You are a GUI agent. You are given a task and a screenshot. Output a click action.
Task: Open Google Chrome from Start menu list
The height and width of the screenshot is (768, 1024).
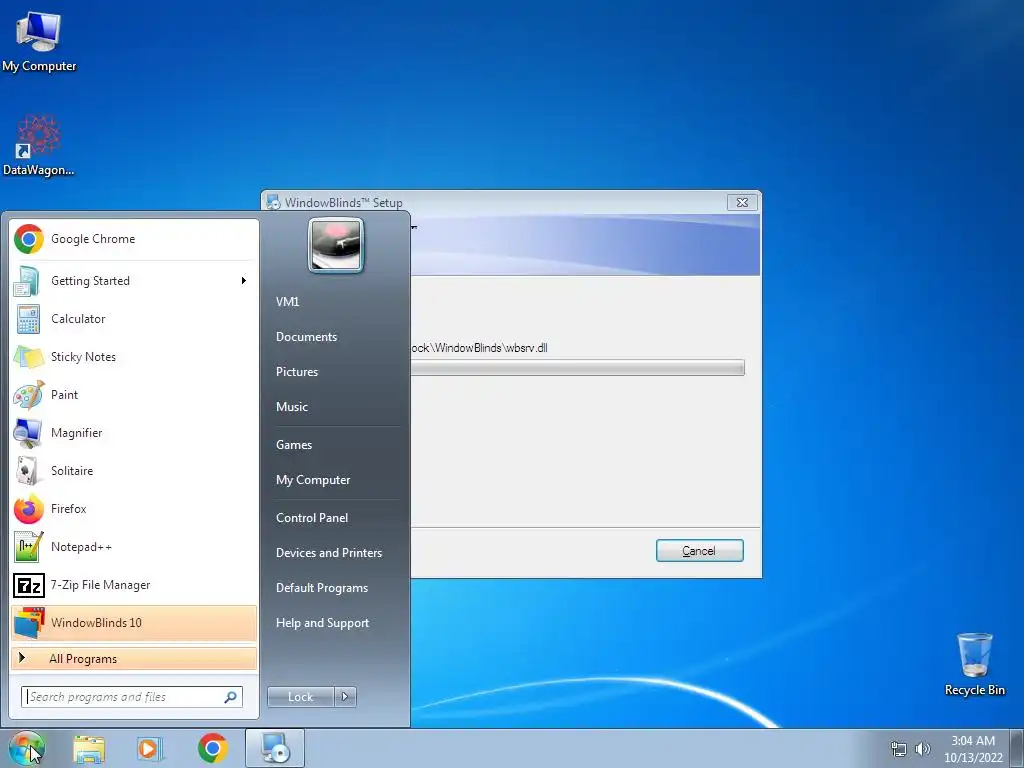point(134,239)
